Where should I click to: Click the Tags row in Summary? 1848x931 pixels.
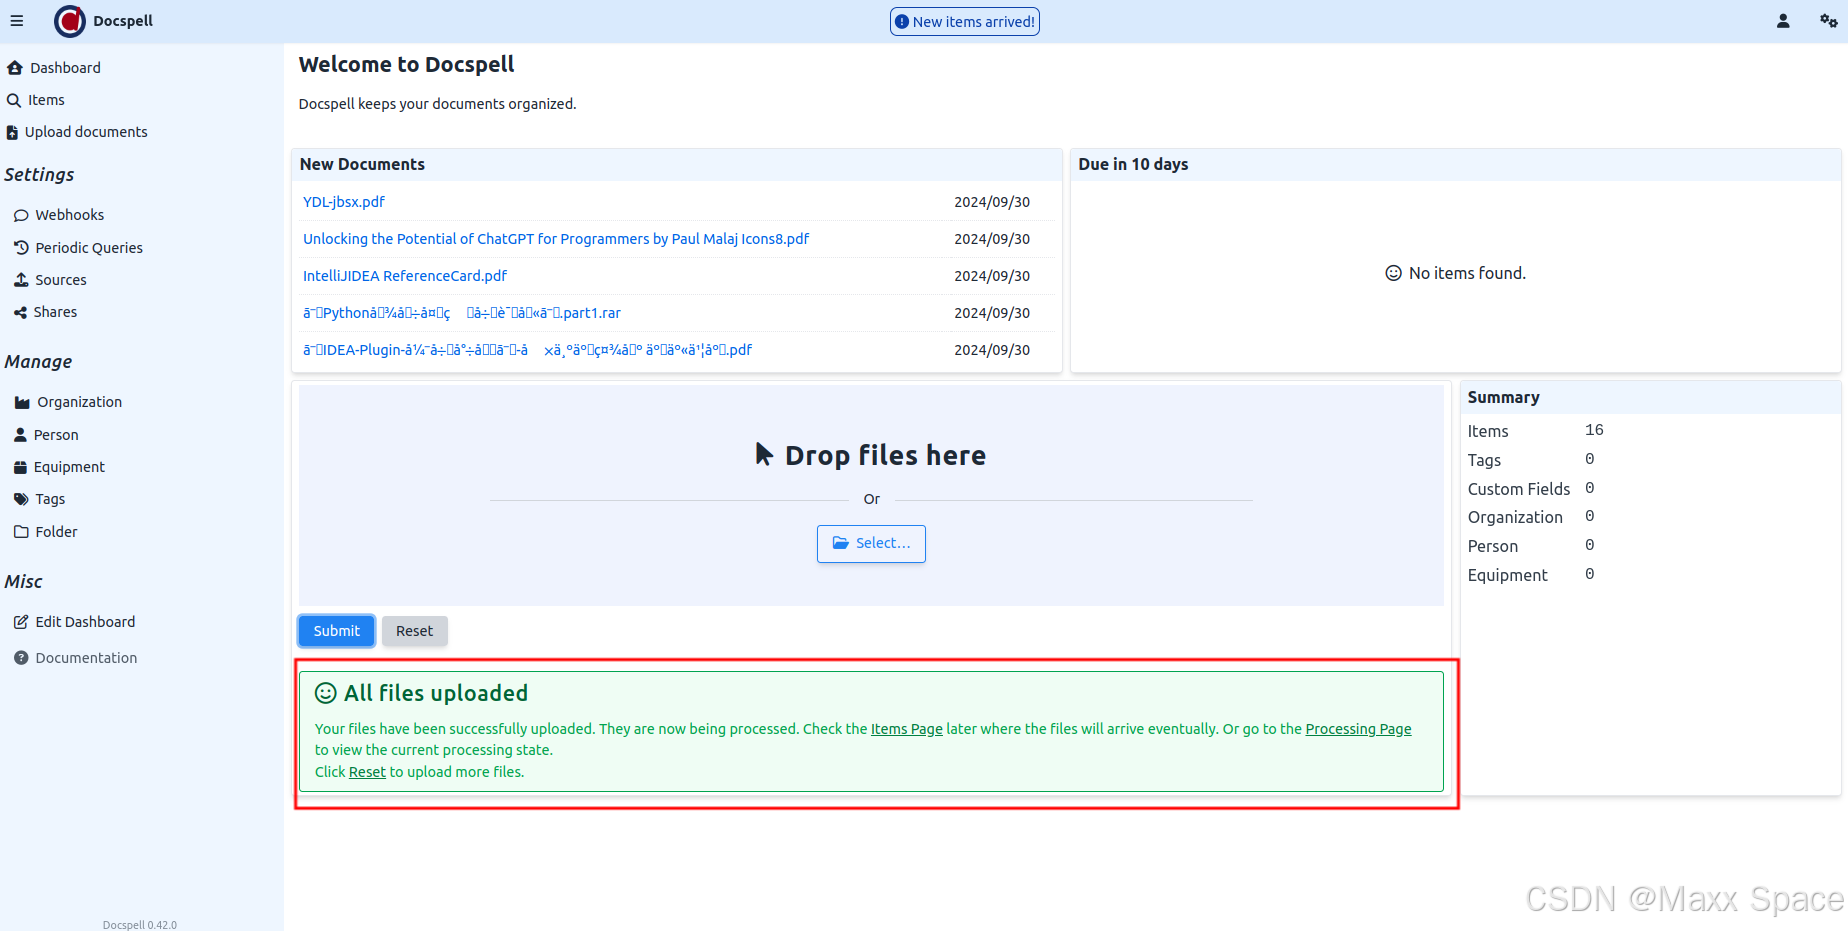tap(1531, 460)
